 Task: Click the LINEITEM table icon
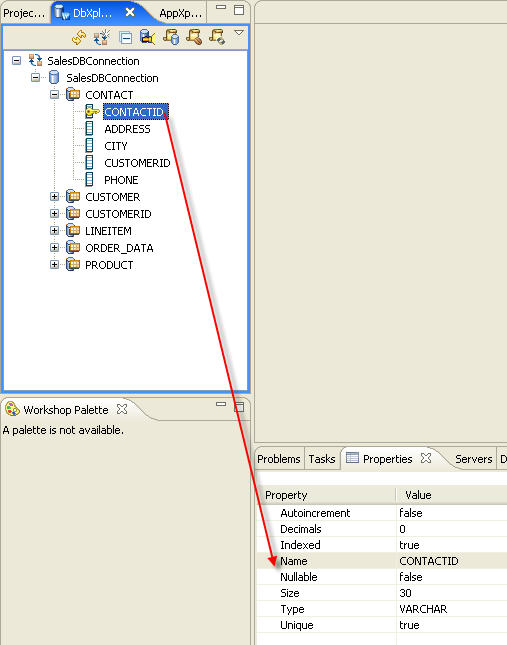pyautogui.click(x=73, y=230)
